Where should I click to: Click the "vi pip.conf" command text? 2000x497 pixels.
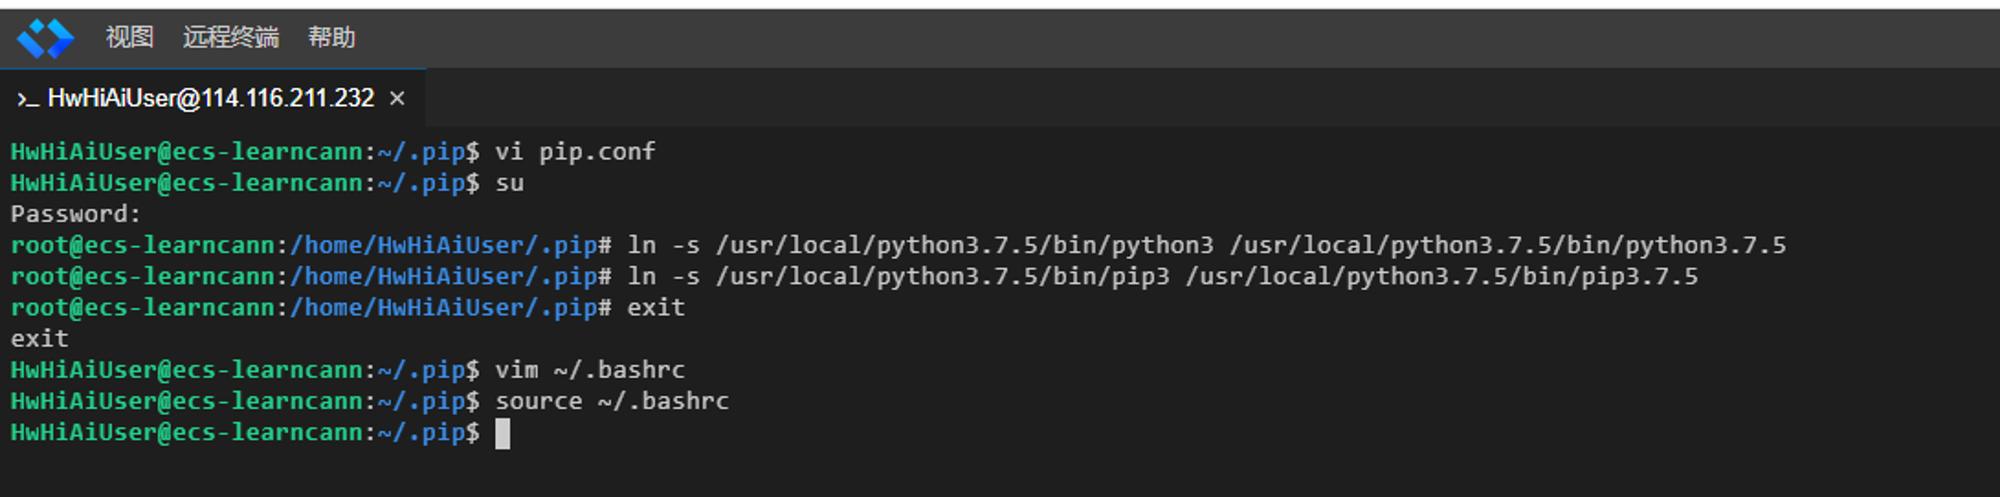pos(575,152)
